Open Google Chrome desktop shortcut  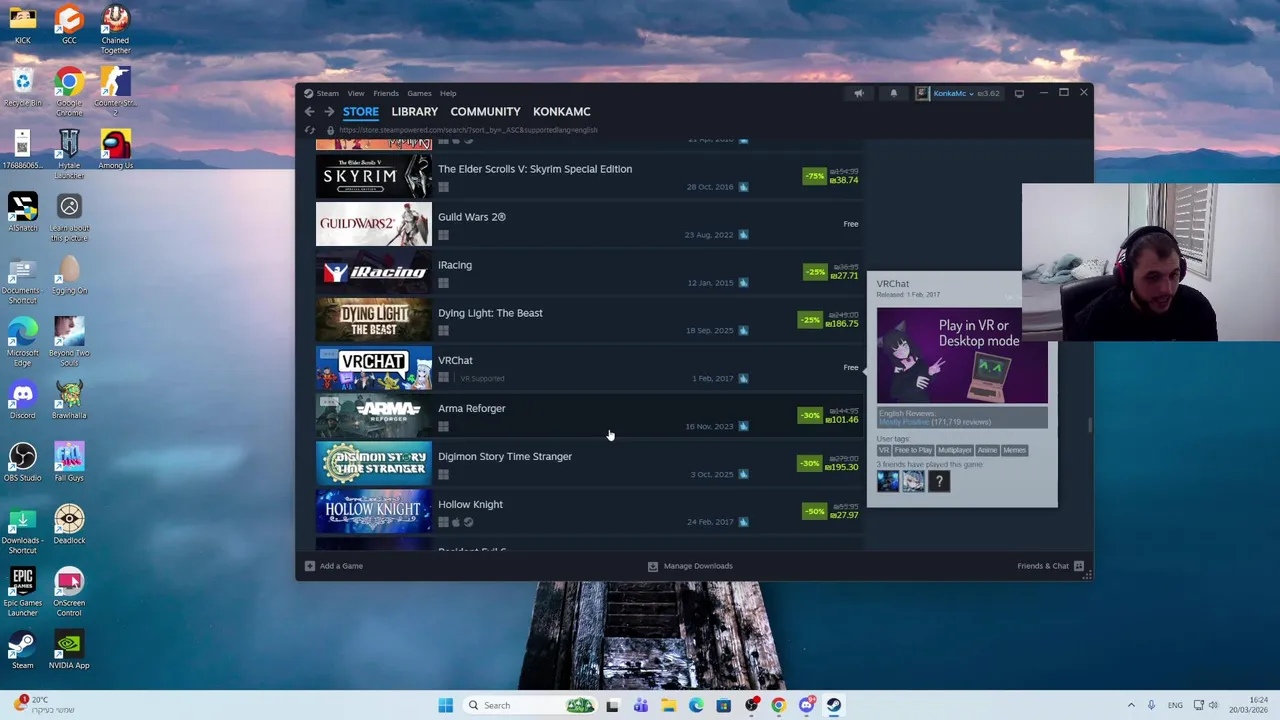point(69,93)
